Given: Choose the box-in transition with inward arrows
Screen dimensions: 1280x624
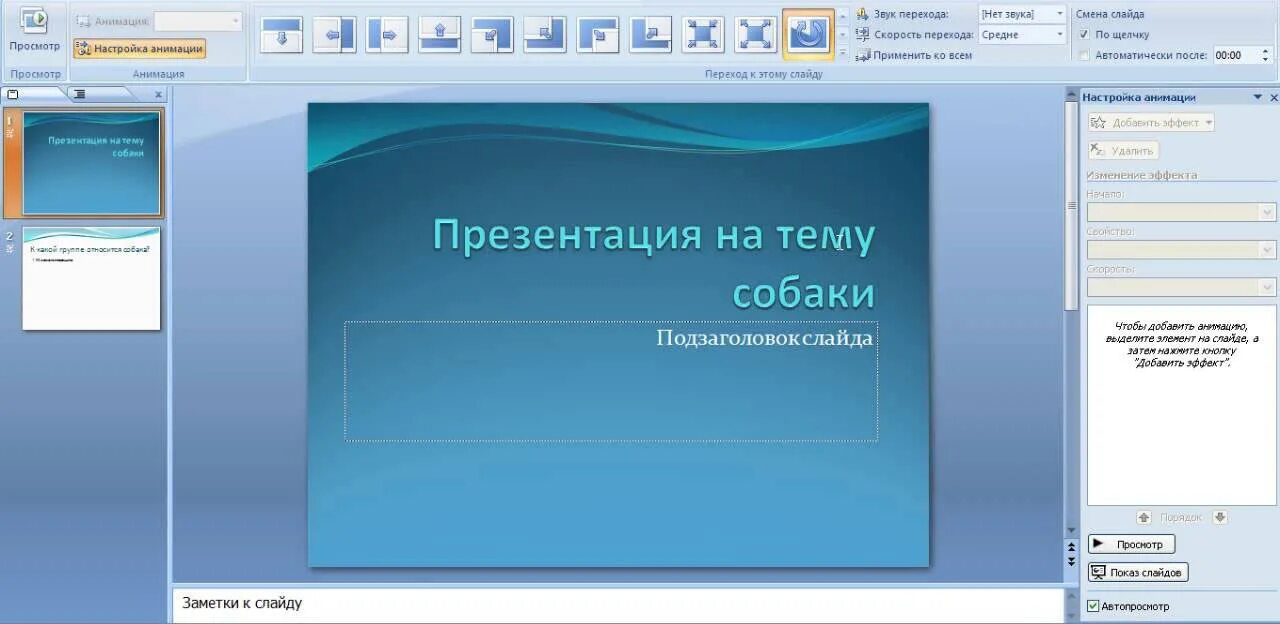Looking at the screenshot, I should [703, 34].
